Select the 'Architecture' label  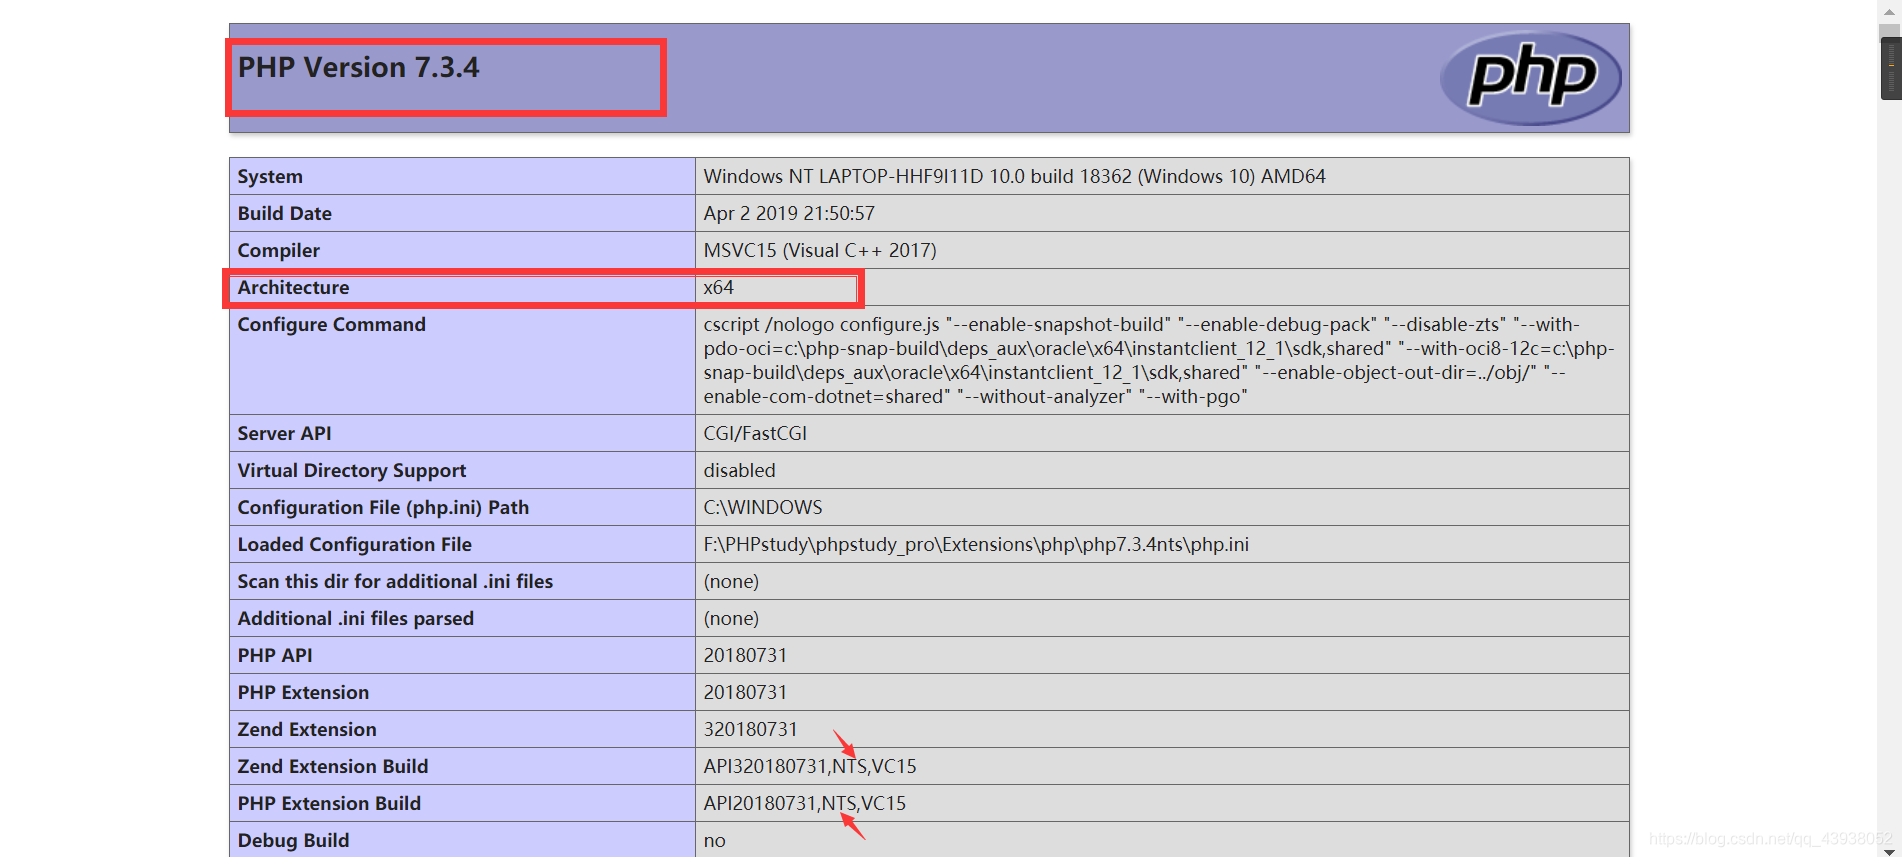coord(293,287)
